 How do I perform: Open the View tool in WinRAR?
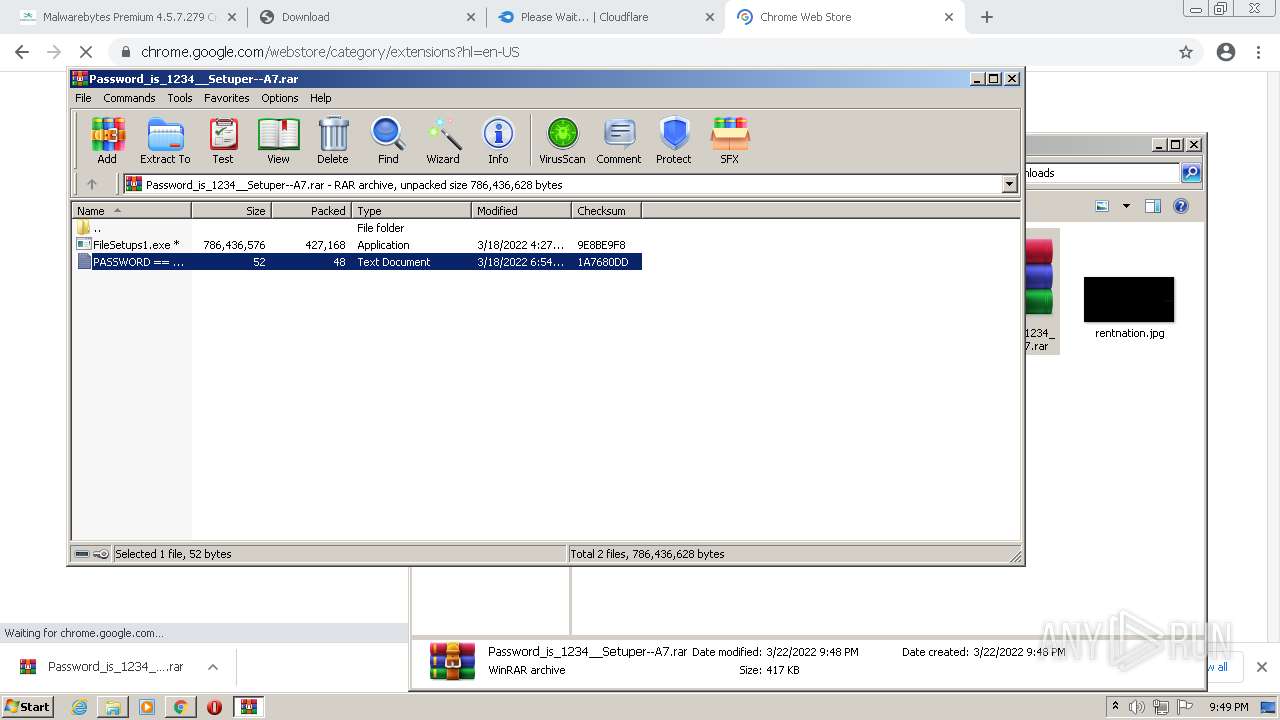click(x=278, y=141)
